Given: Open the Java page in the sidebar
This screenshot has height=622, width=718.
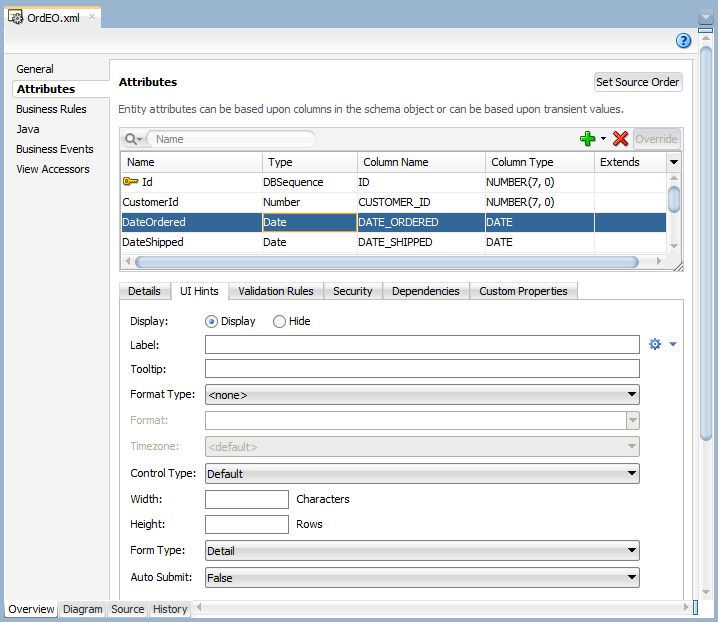Looking at the screenshot, I should coord(28,129).
